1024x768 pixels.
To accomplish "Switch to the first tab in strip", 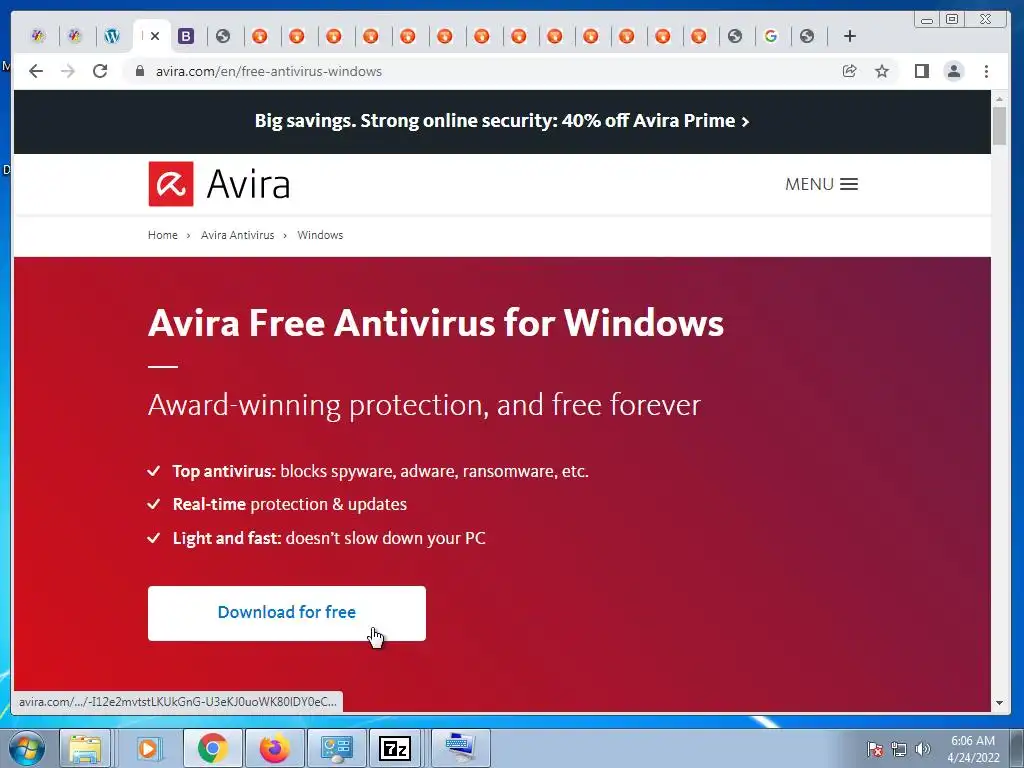I will pyautogui.click(x=39, y=36).
